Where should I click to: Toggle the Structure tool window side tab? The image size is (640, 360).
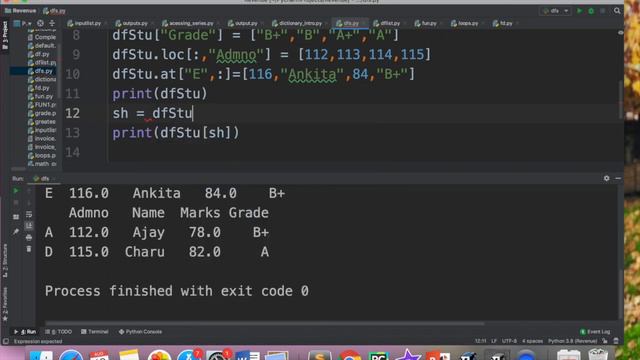(x=5, y=260)
